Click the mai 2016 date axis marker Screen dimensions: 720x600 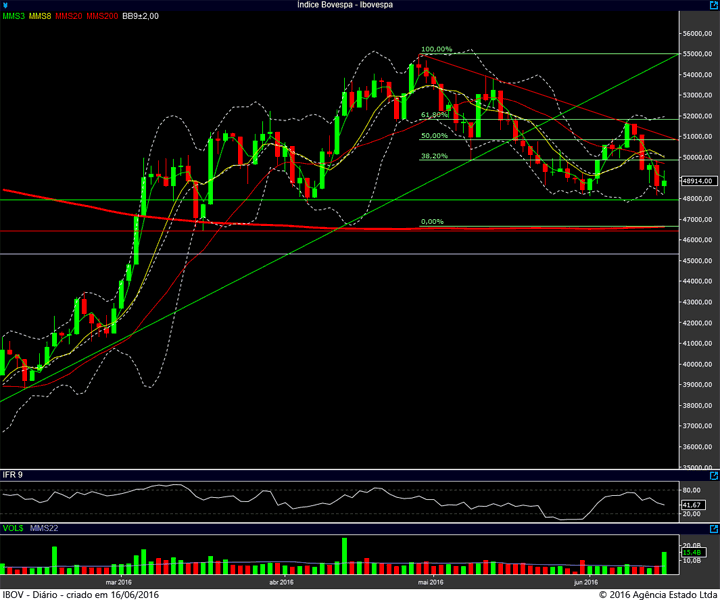(430, 583)
